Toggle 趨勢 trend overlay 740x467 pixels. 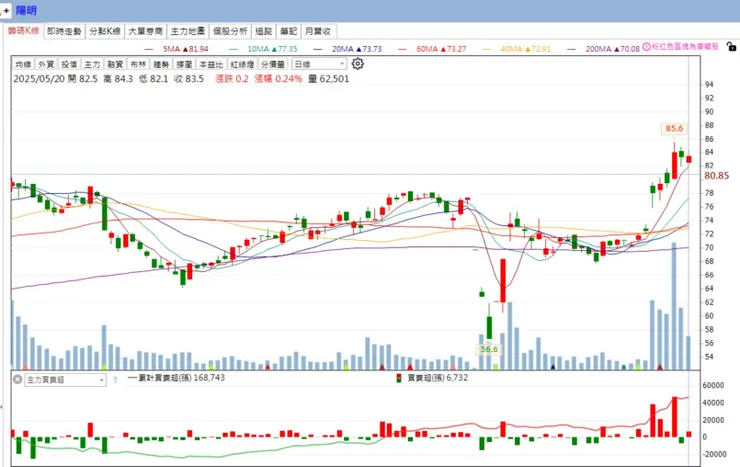pos(161,64)
